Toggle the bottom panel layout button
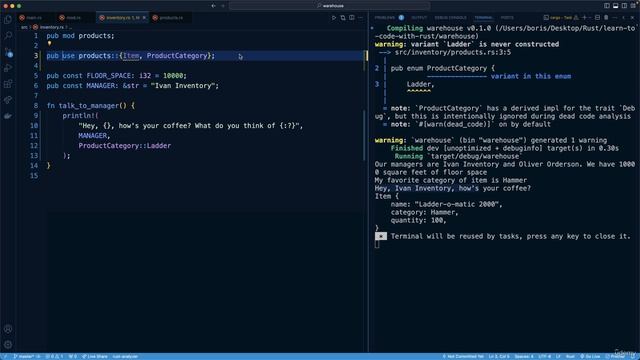This screenshot has width=640, height=360. pyautogui.click(x=616, y=6)
